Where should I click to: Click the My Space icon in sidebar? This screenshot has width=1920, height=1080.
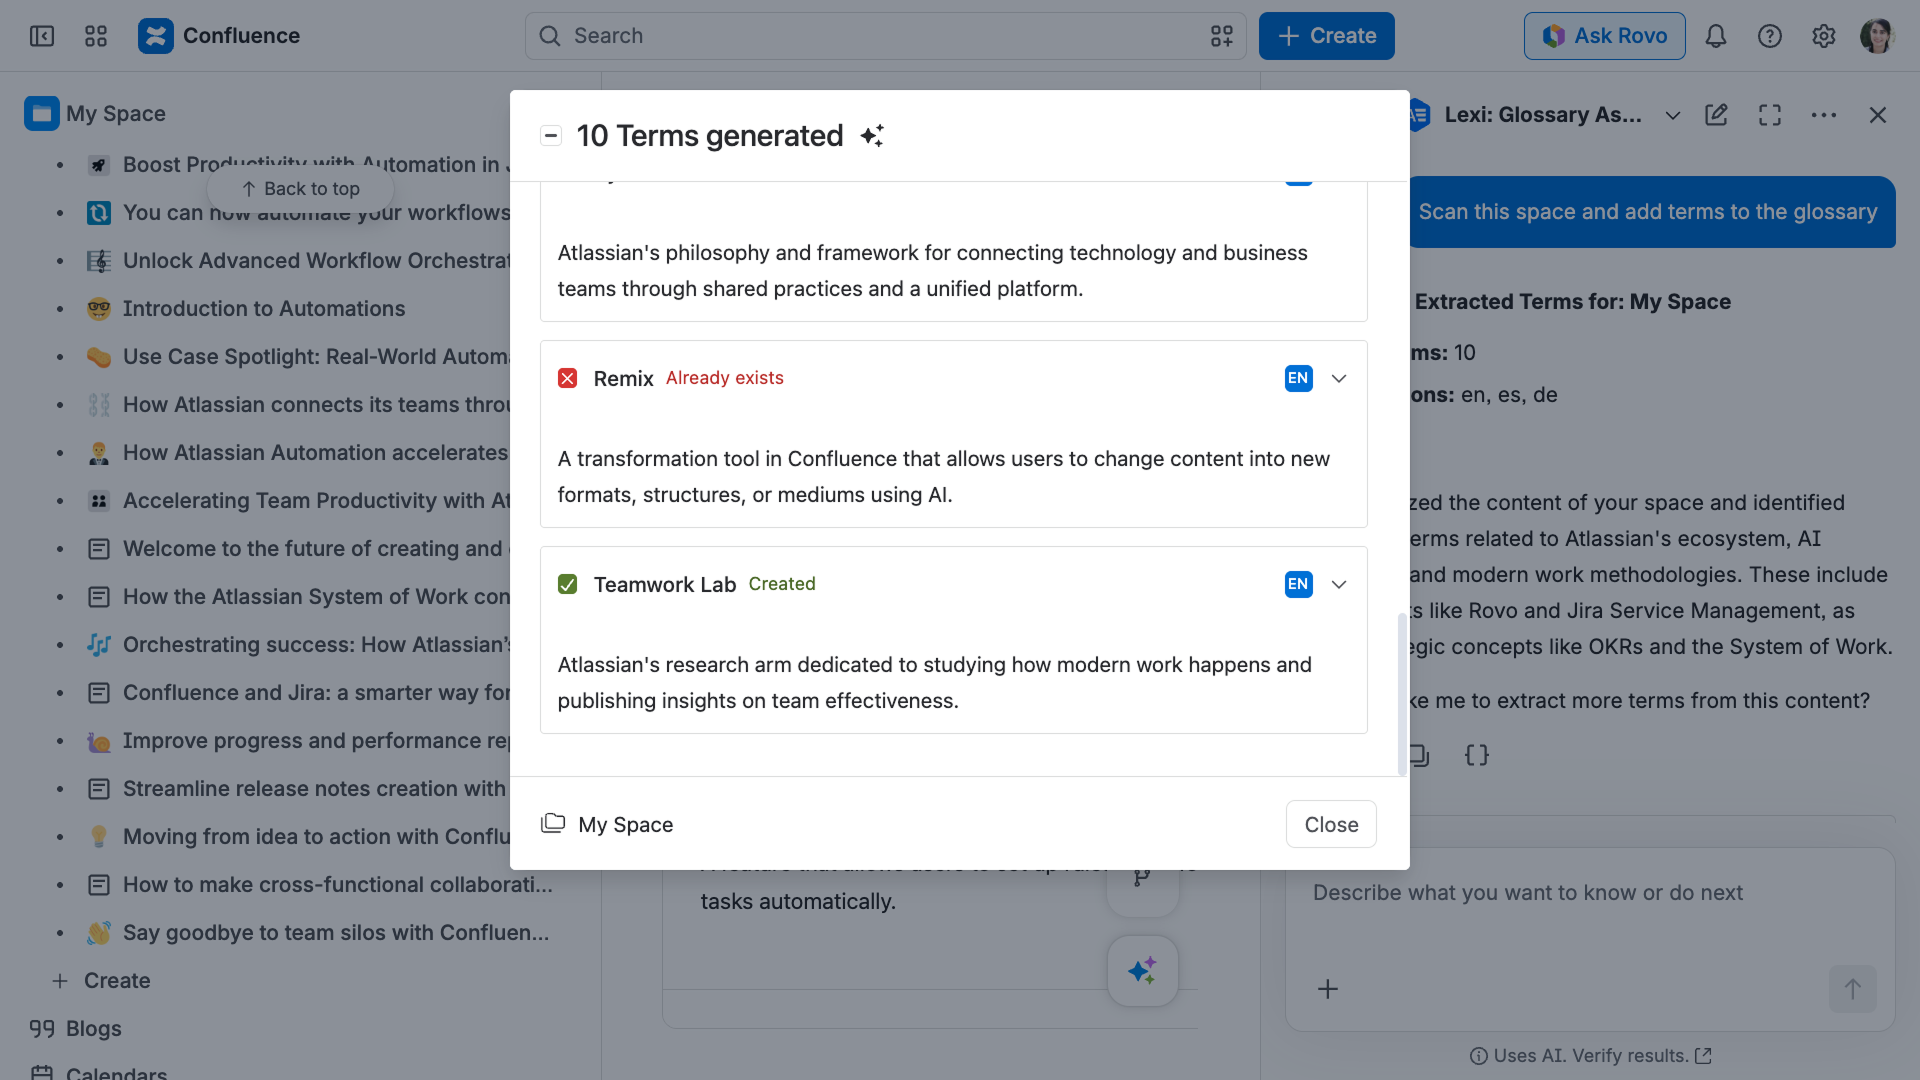41,114
